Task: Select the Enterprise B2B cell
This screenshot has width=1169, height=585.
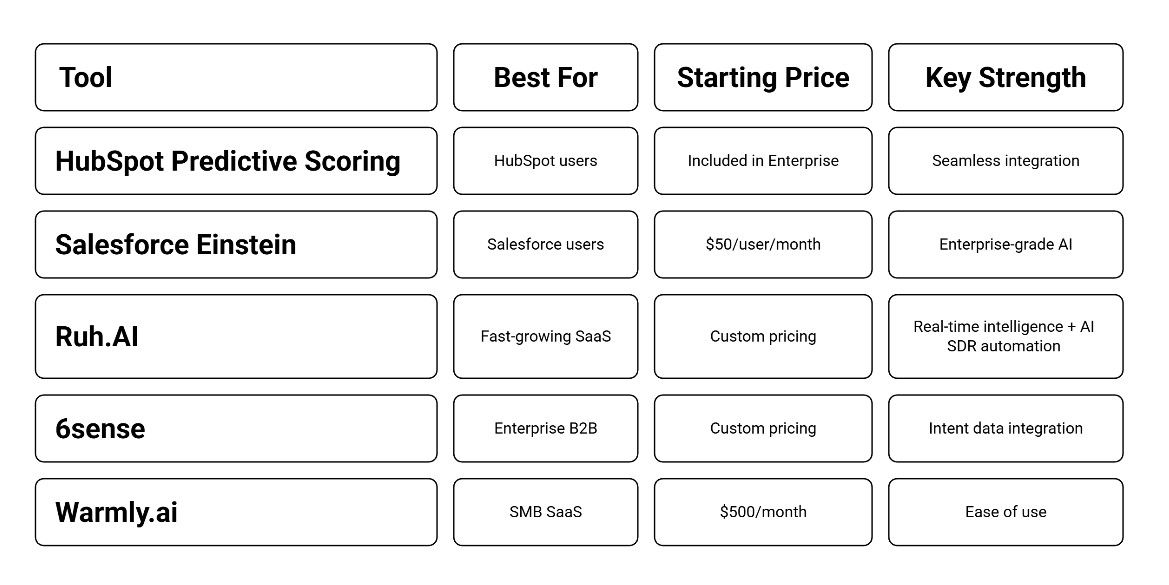Action: tap(545, 428)
